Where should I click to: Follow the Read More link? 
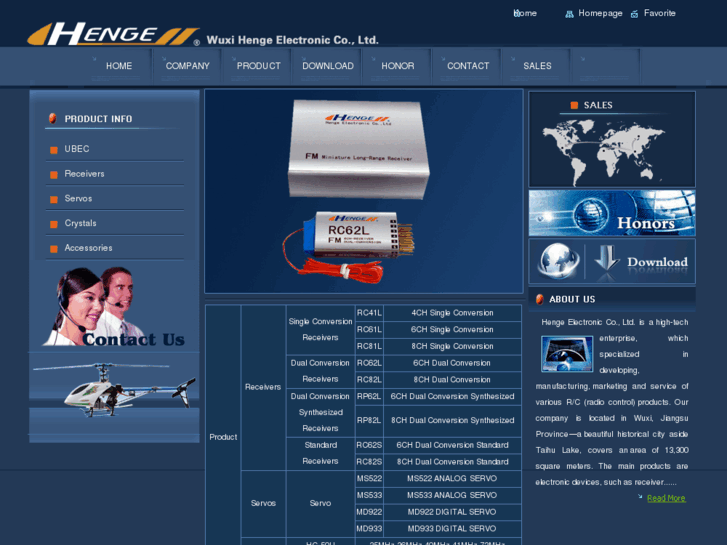point(666,498)
